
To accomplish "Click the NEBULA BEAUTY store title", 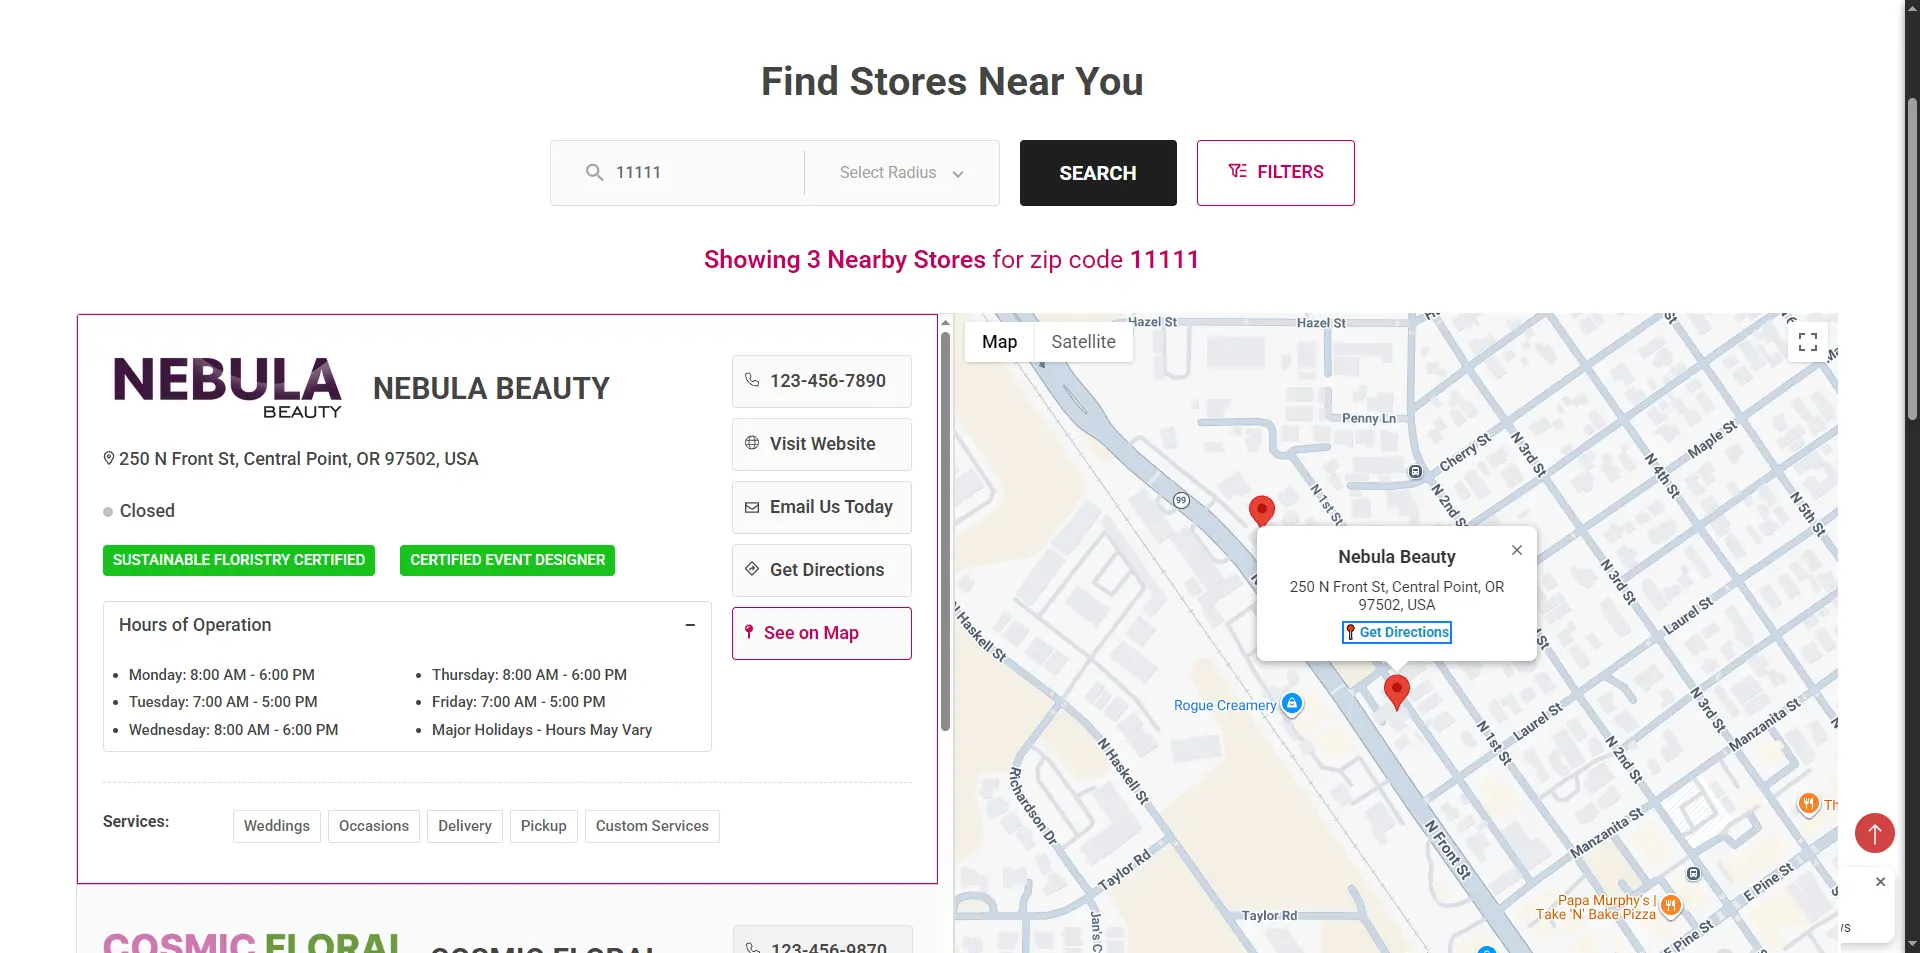I will (491, 388).
